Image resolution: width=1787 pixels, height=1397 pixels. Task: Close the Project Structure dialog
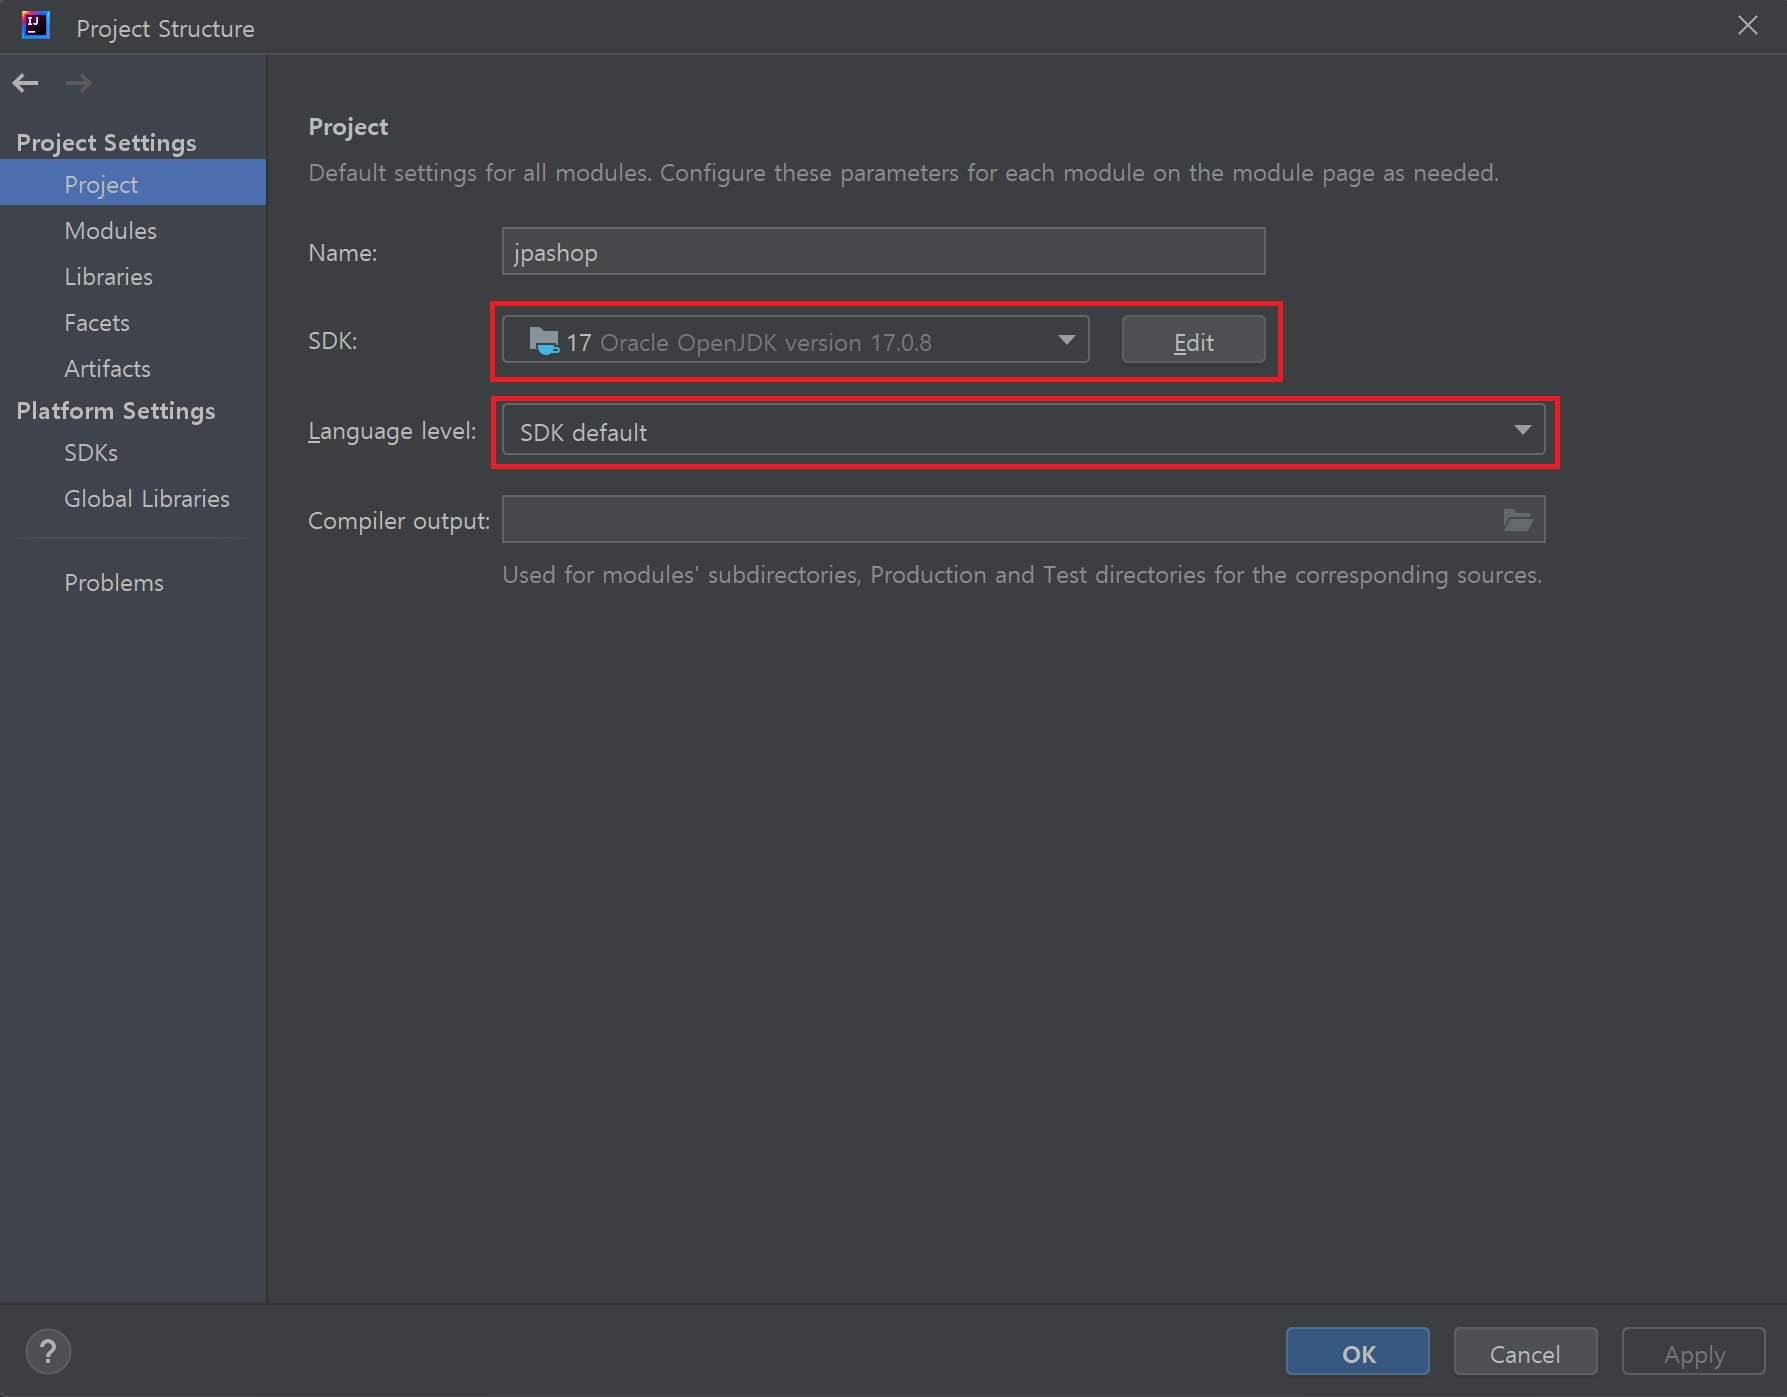click(x=1748, y=26)
